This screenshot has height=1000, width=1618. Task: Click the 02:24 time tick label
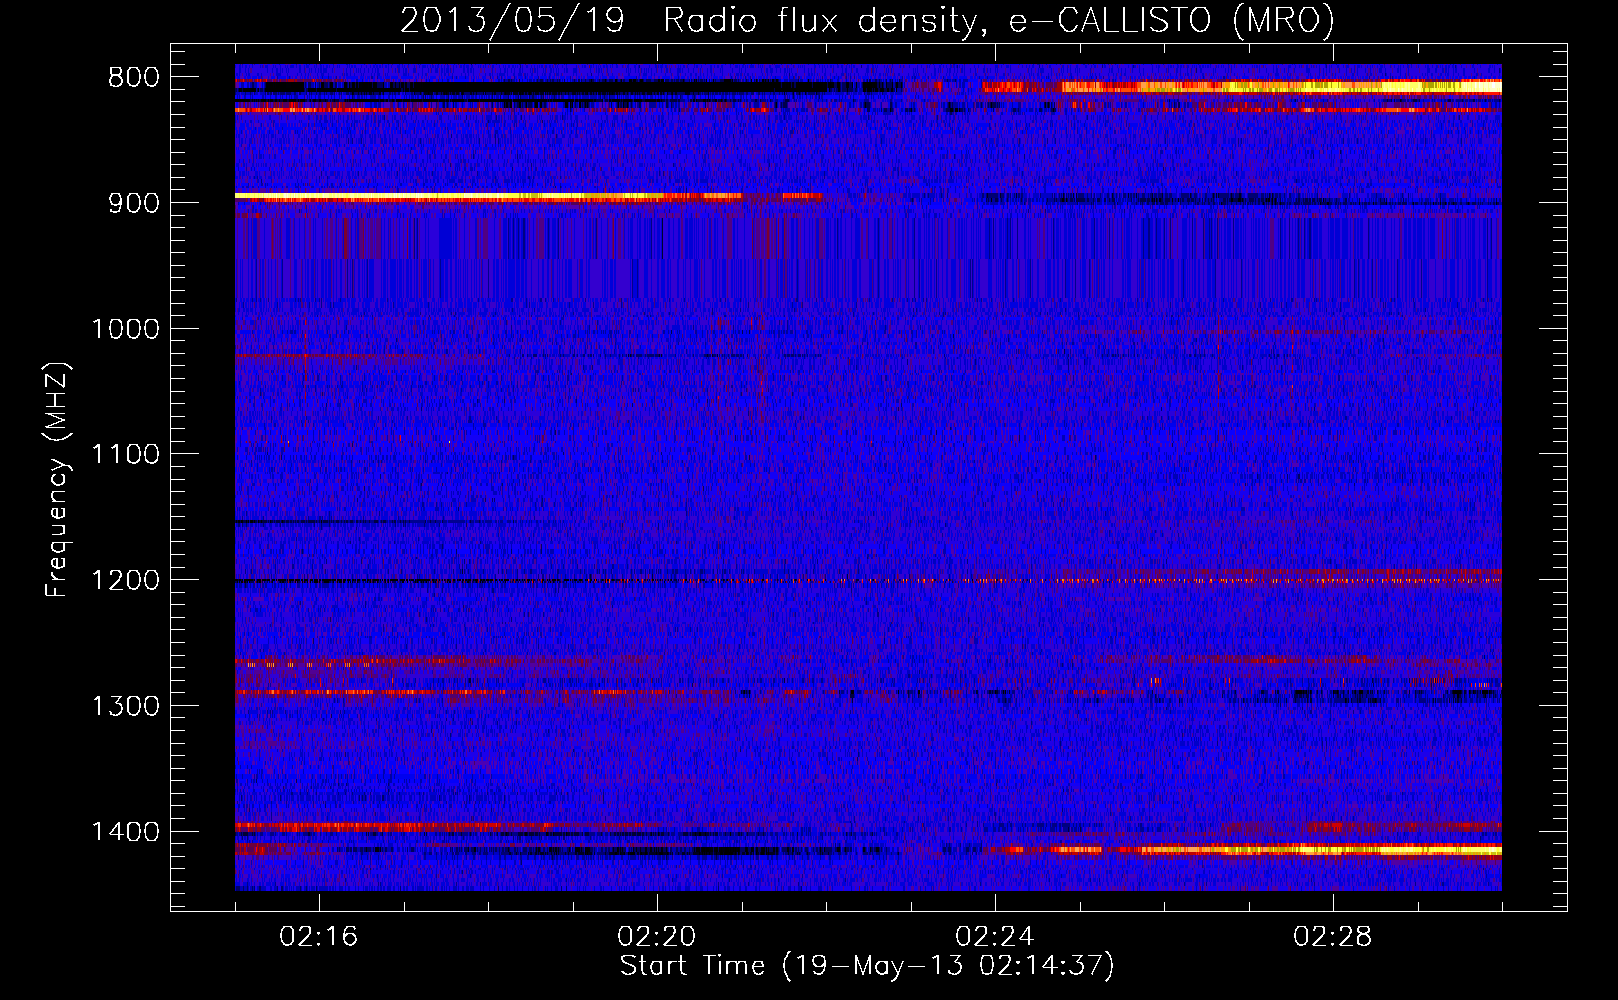(995, 937)
